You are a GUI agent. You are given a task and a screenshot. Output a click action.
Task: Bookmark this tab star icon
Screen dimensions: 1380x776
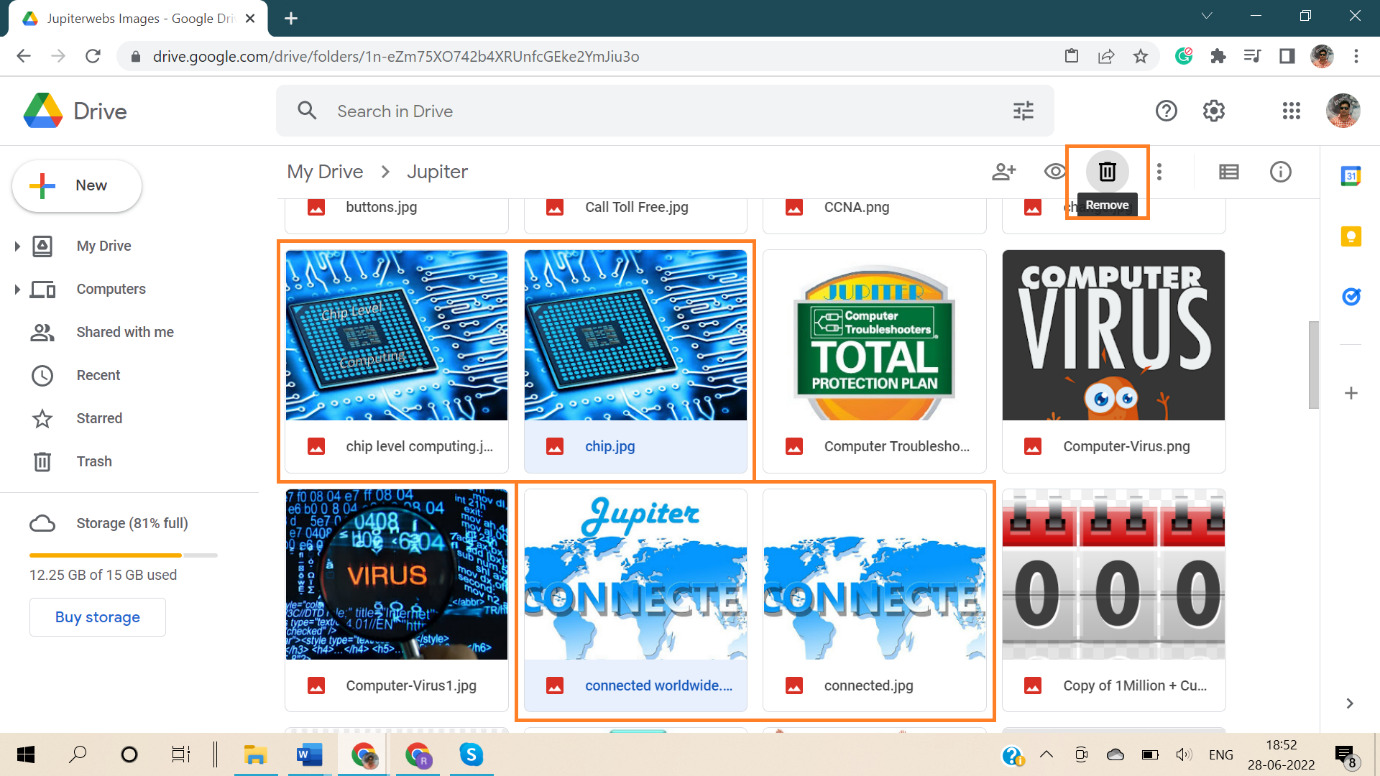click(x=1140, y=56)
